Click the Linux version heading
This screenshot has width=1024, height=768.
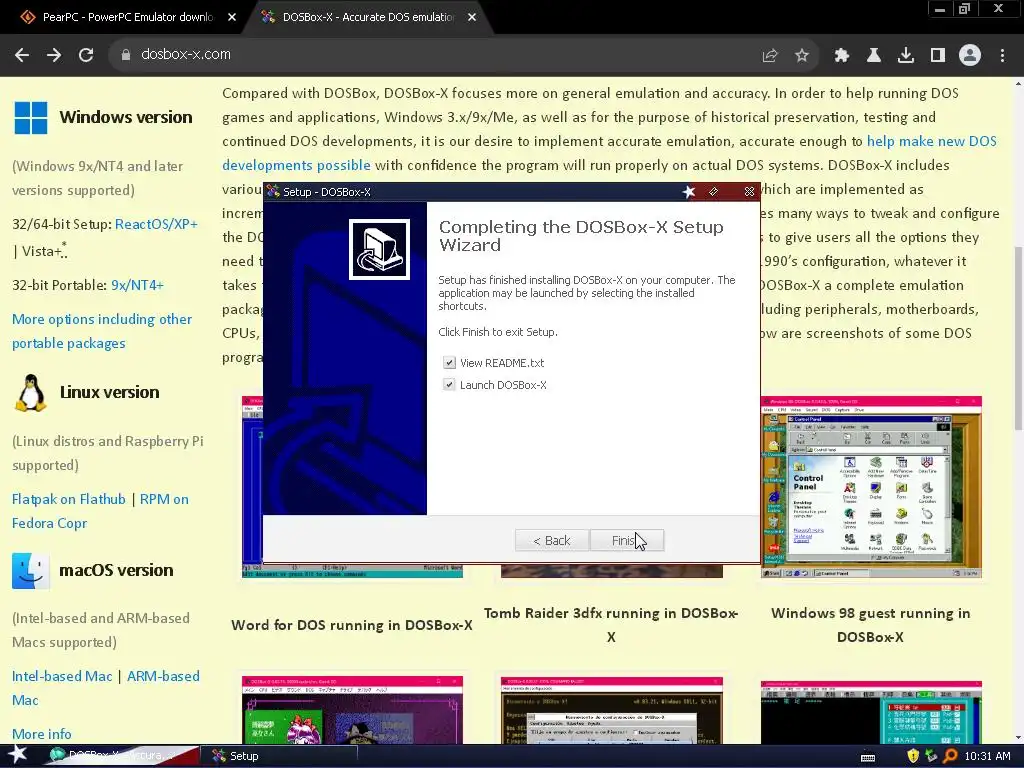(110, 392)
